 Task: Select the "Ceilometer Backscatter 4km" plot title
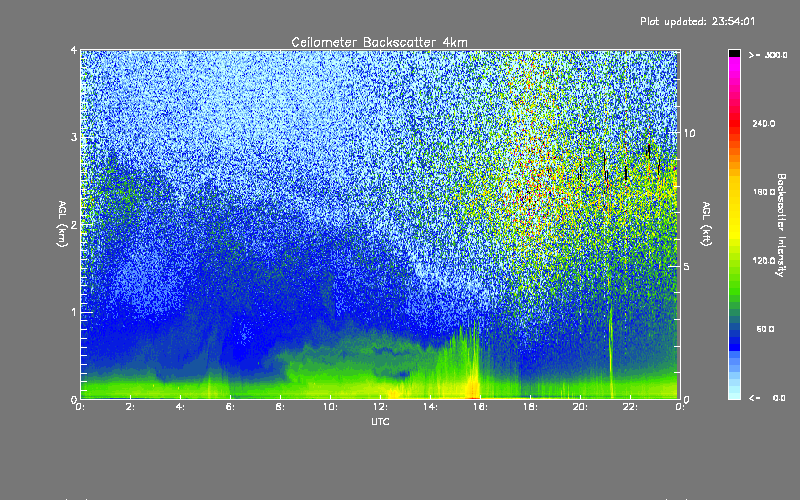coord(379,42)
